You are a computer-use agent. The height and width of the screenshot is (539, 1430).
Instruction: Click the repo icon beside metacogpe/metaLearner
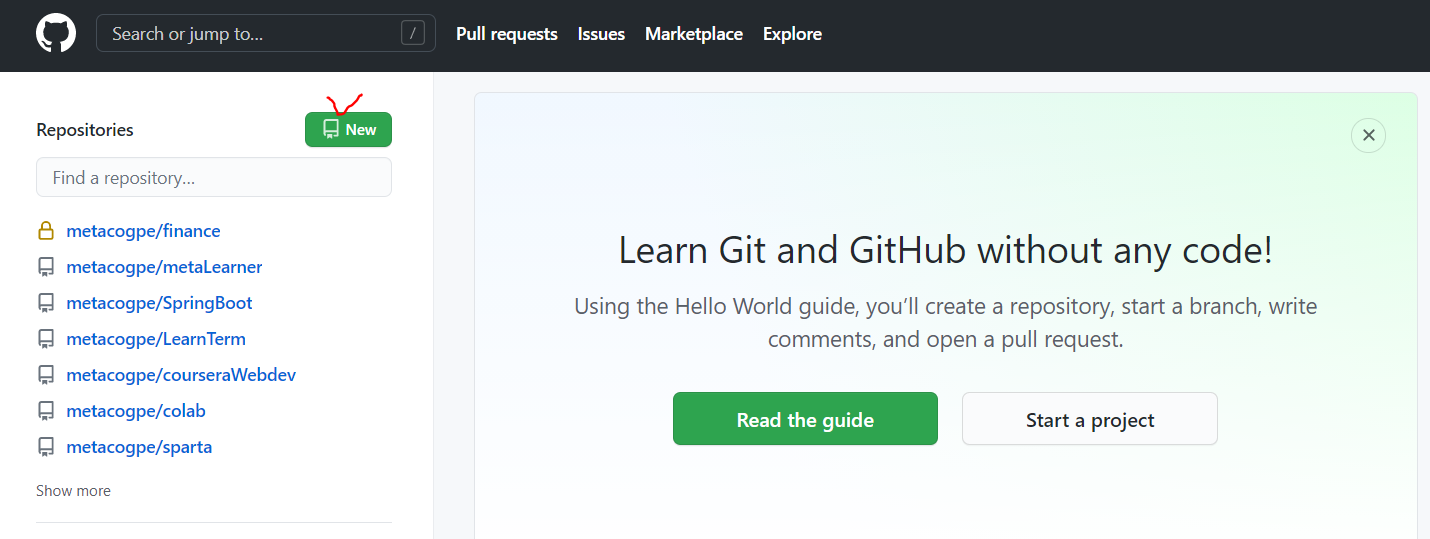click(x=46, y=267)
